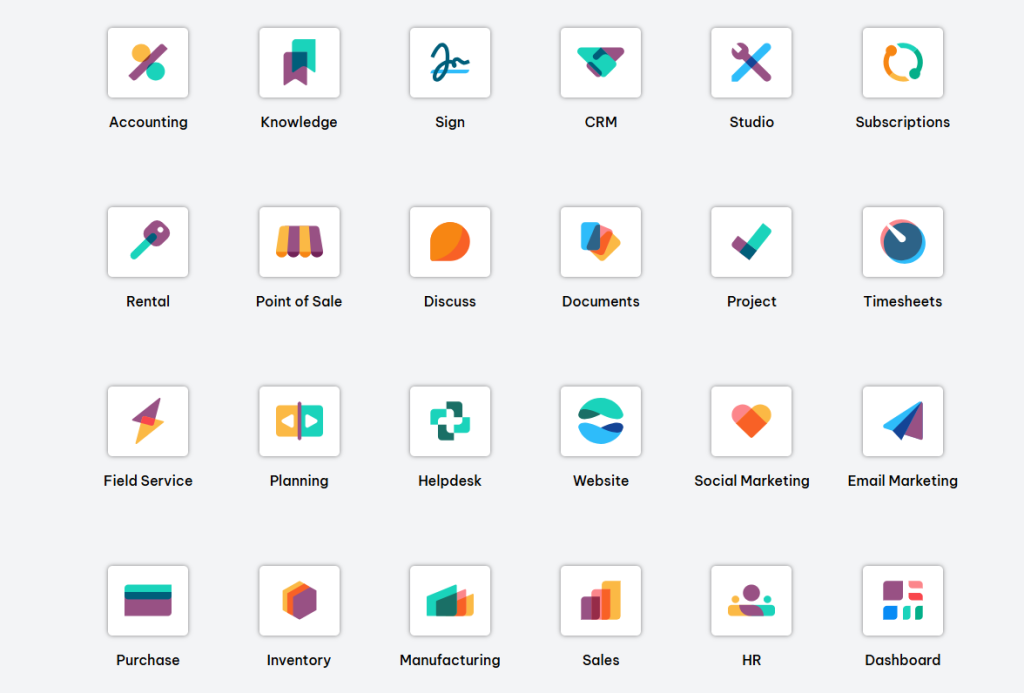Click the Website globe icon
Image resolution: width=1024 pixels, height=693 pixels.
point(601,421)
